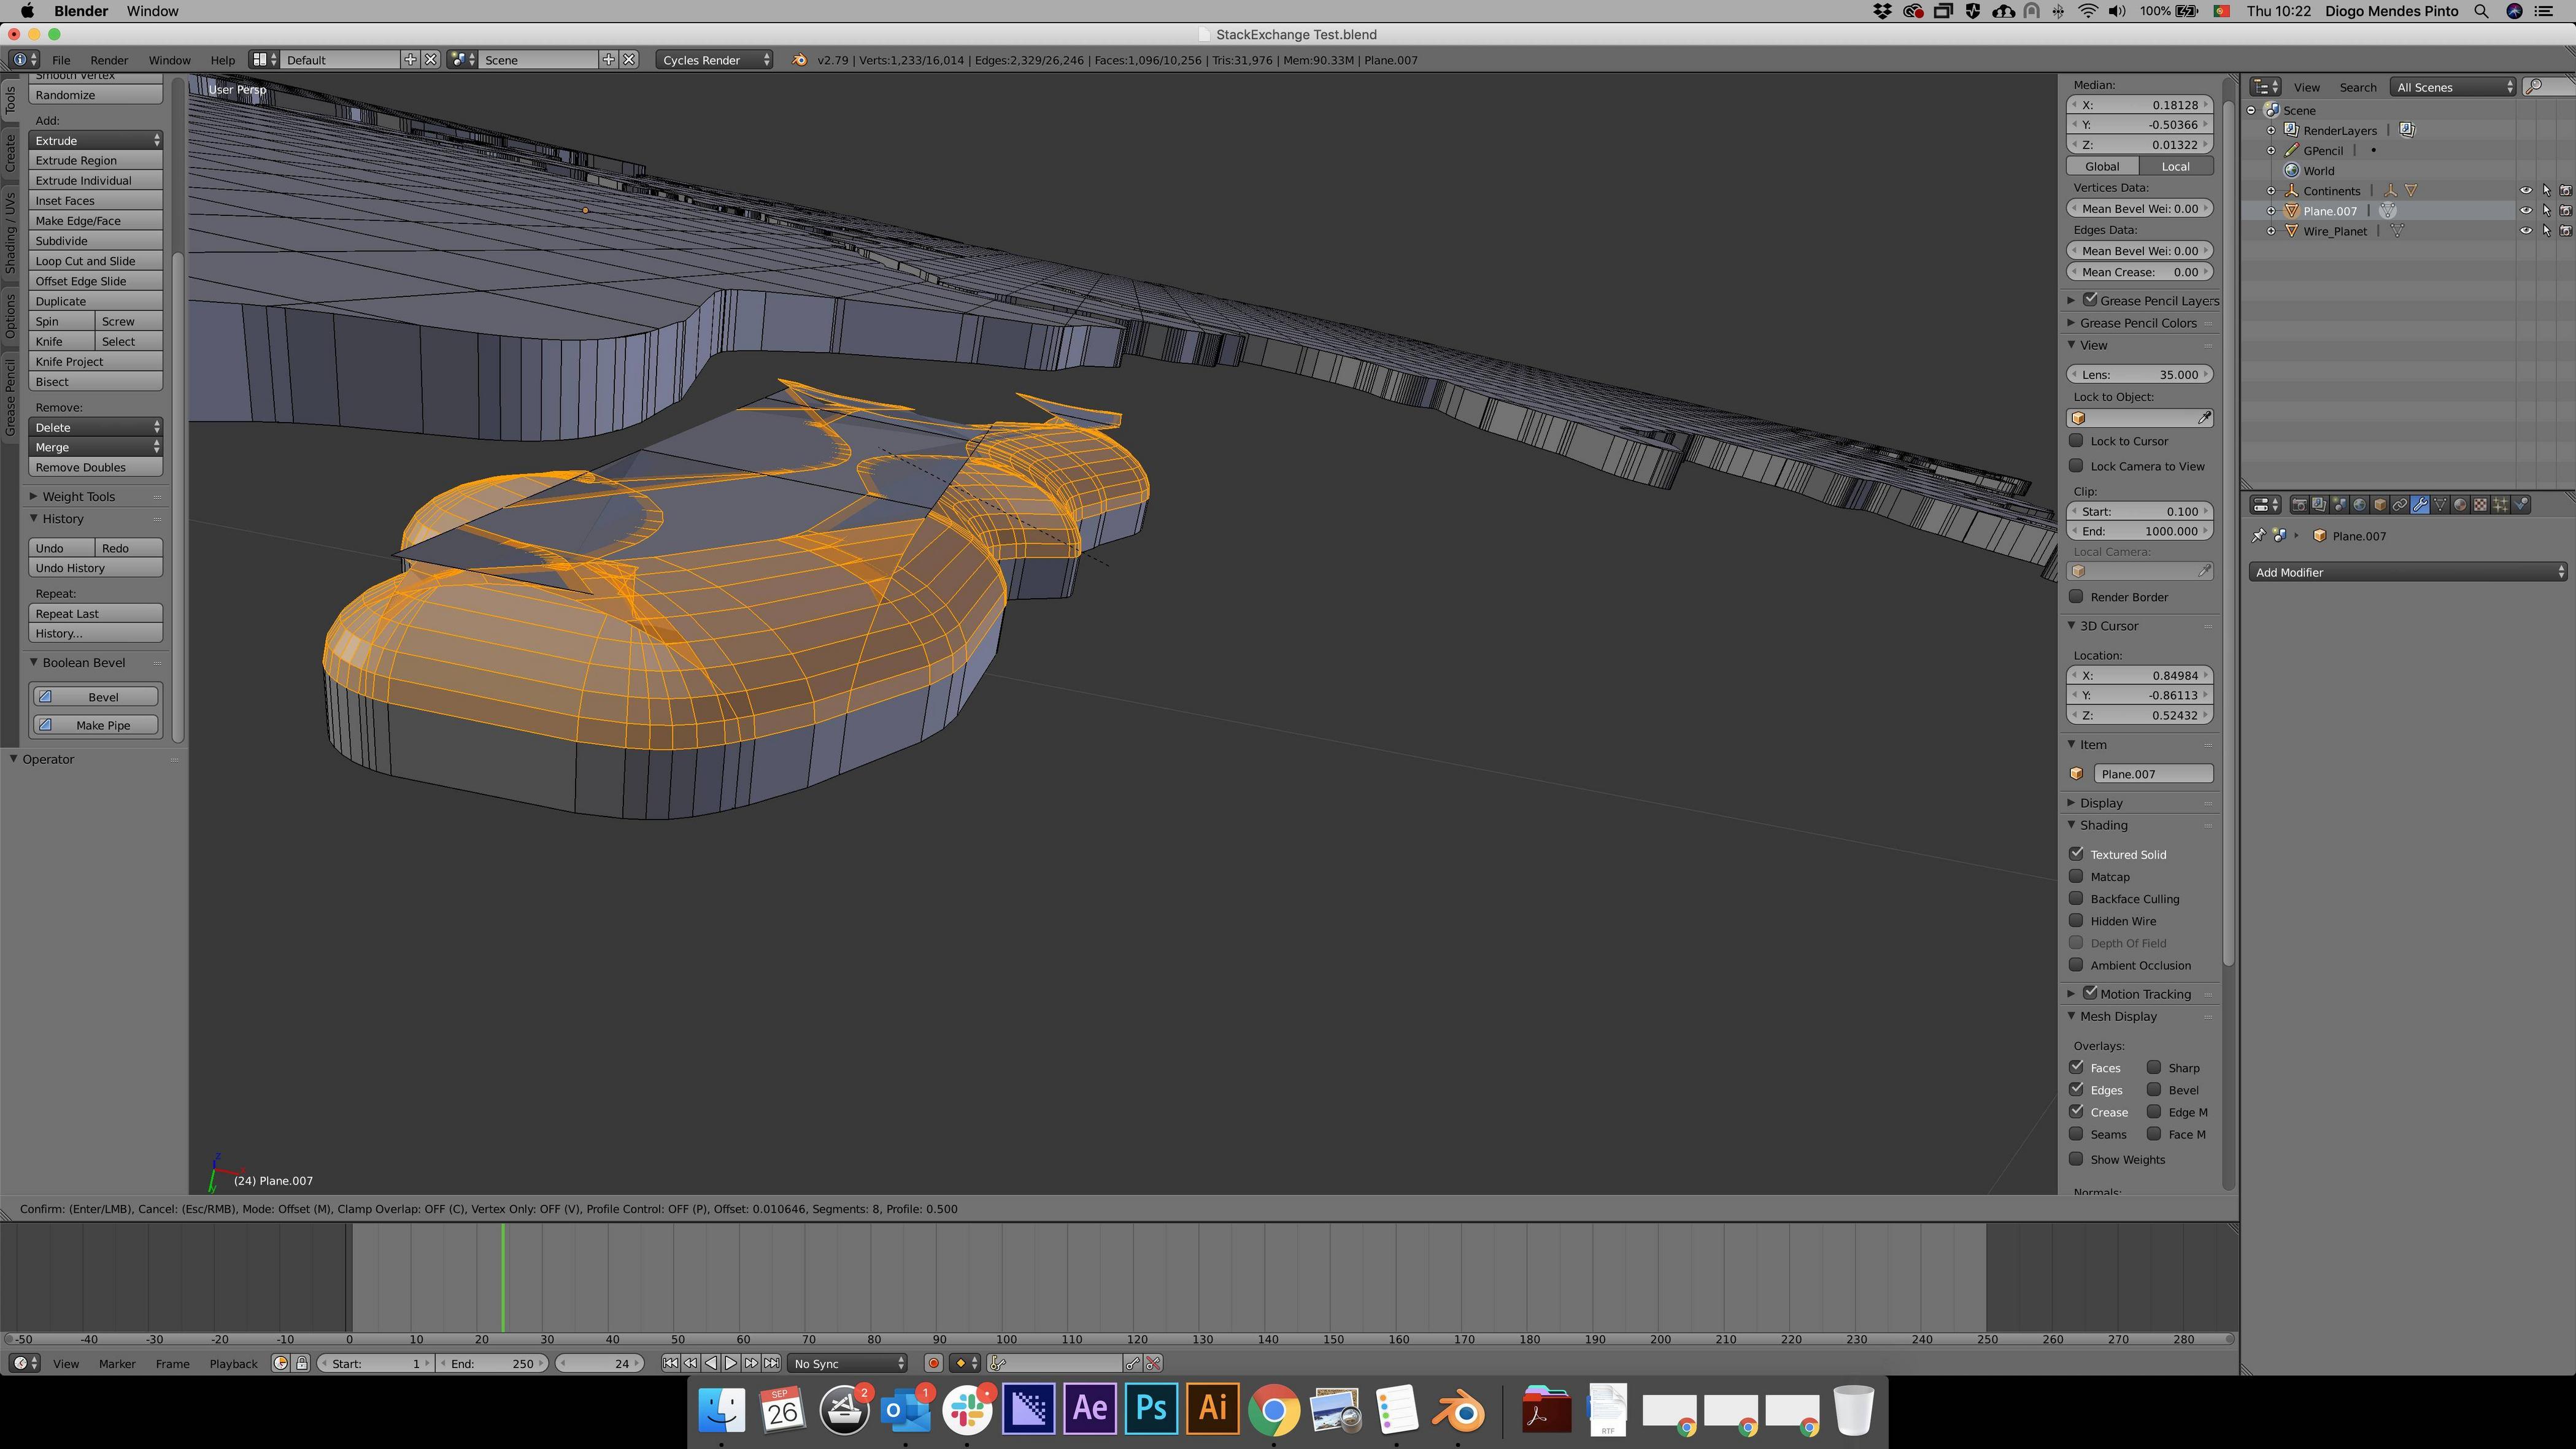Toggle renderability camera for Continents

click(x=2566, y=191)
